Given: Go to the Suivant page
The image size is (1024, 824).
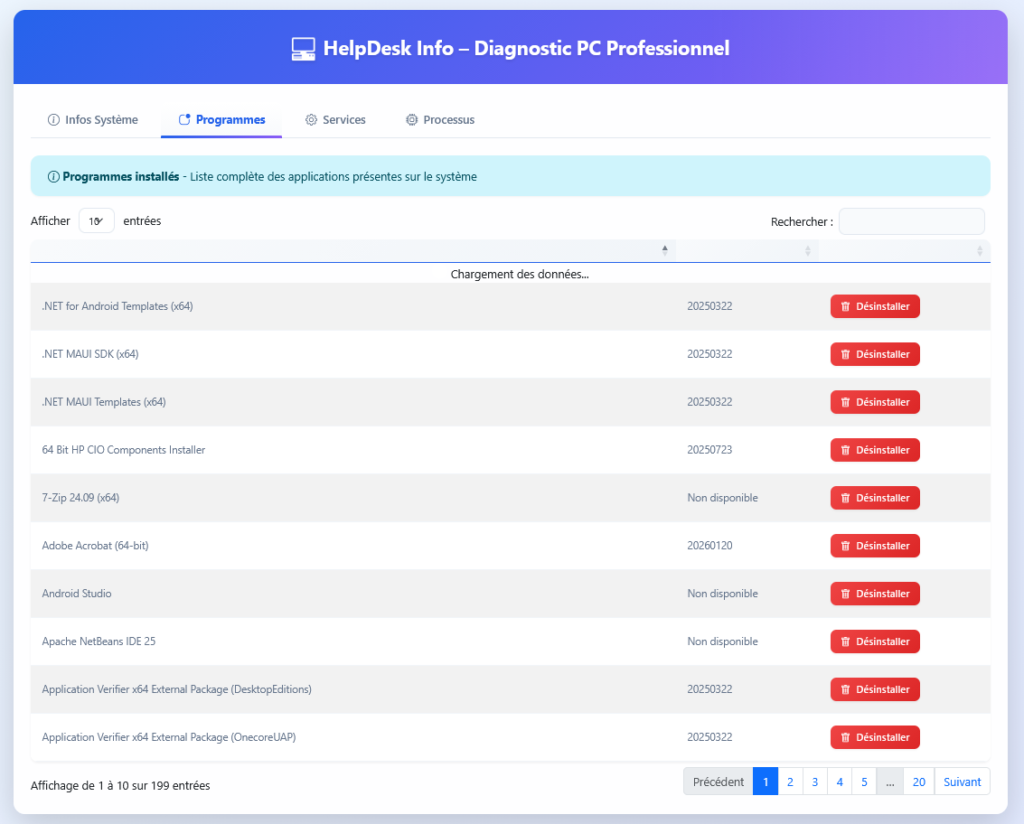Looking at the screenshot, I should [962, 782].
